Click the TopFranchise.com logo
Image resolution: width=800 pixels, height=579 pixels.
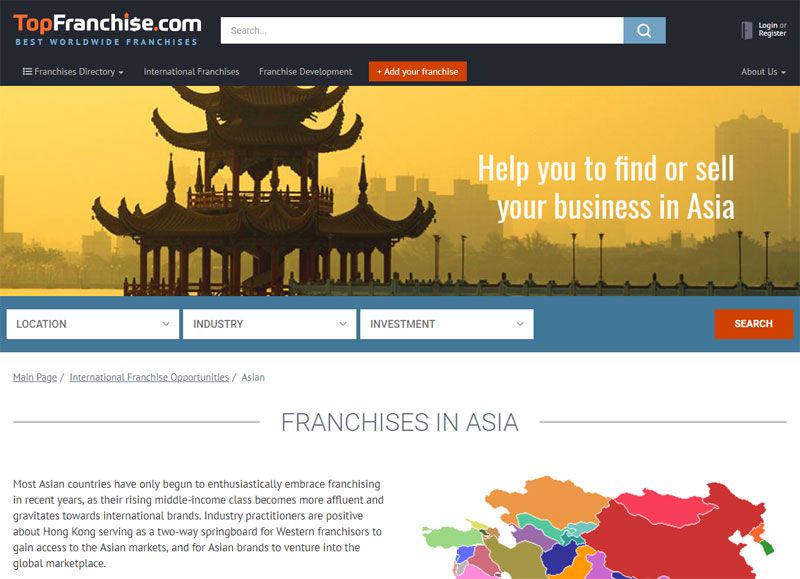click(107, 30)
